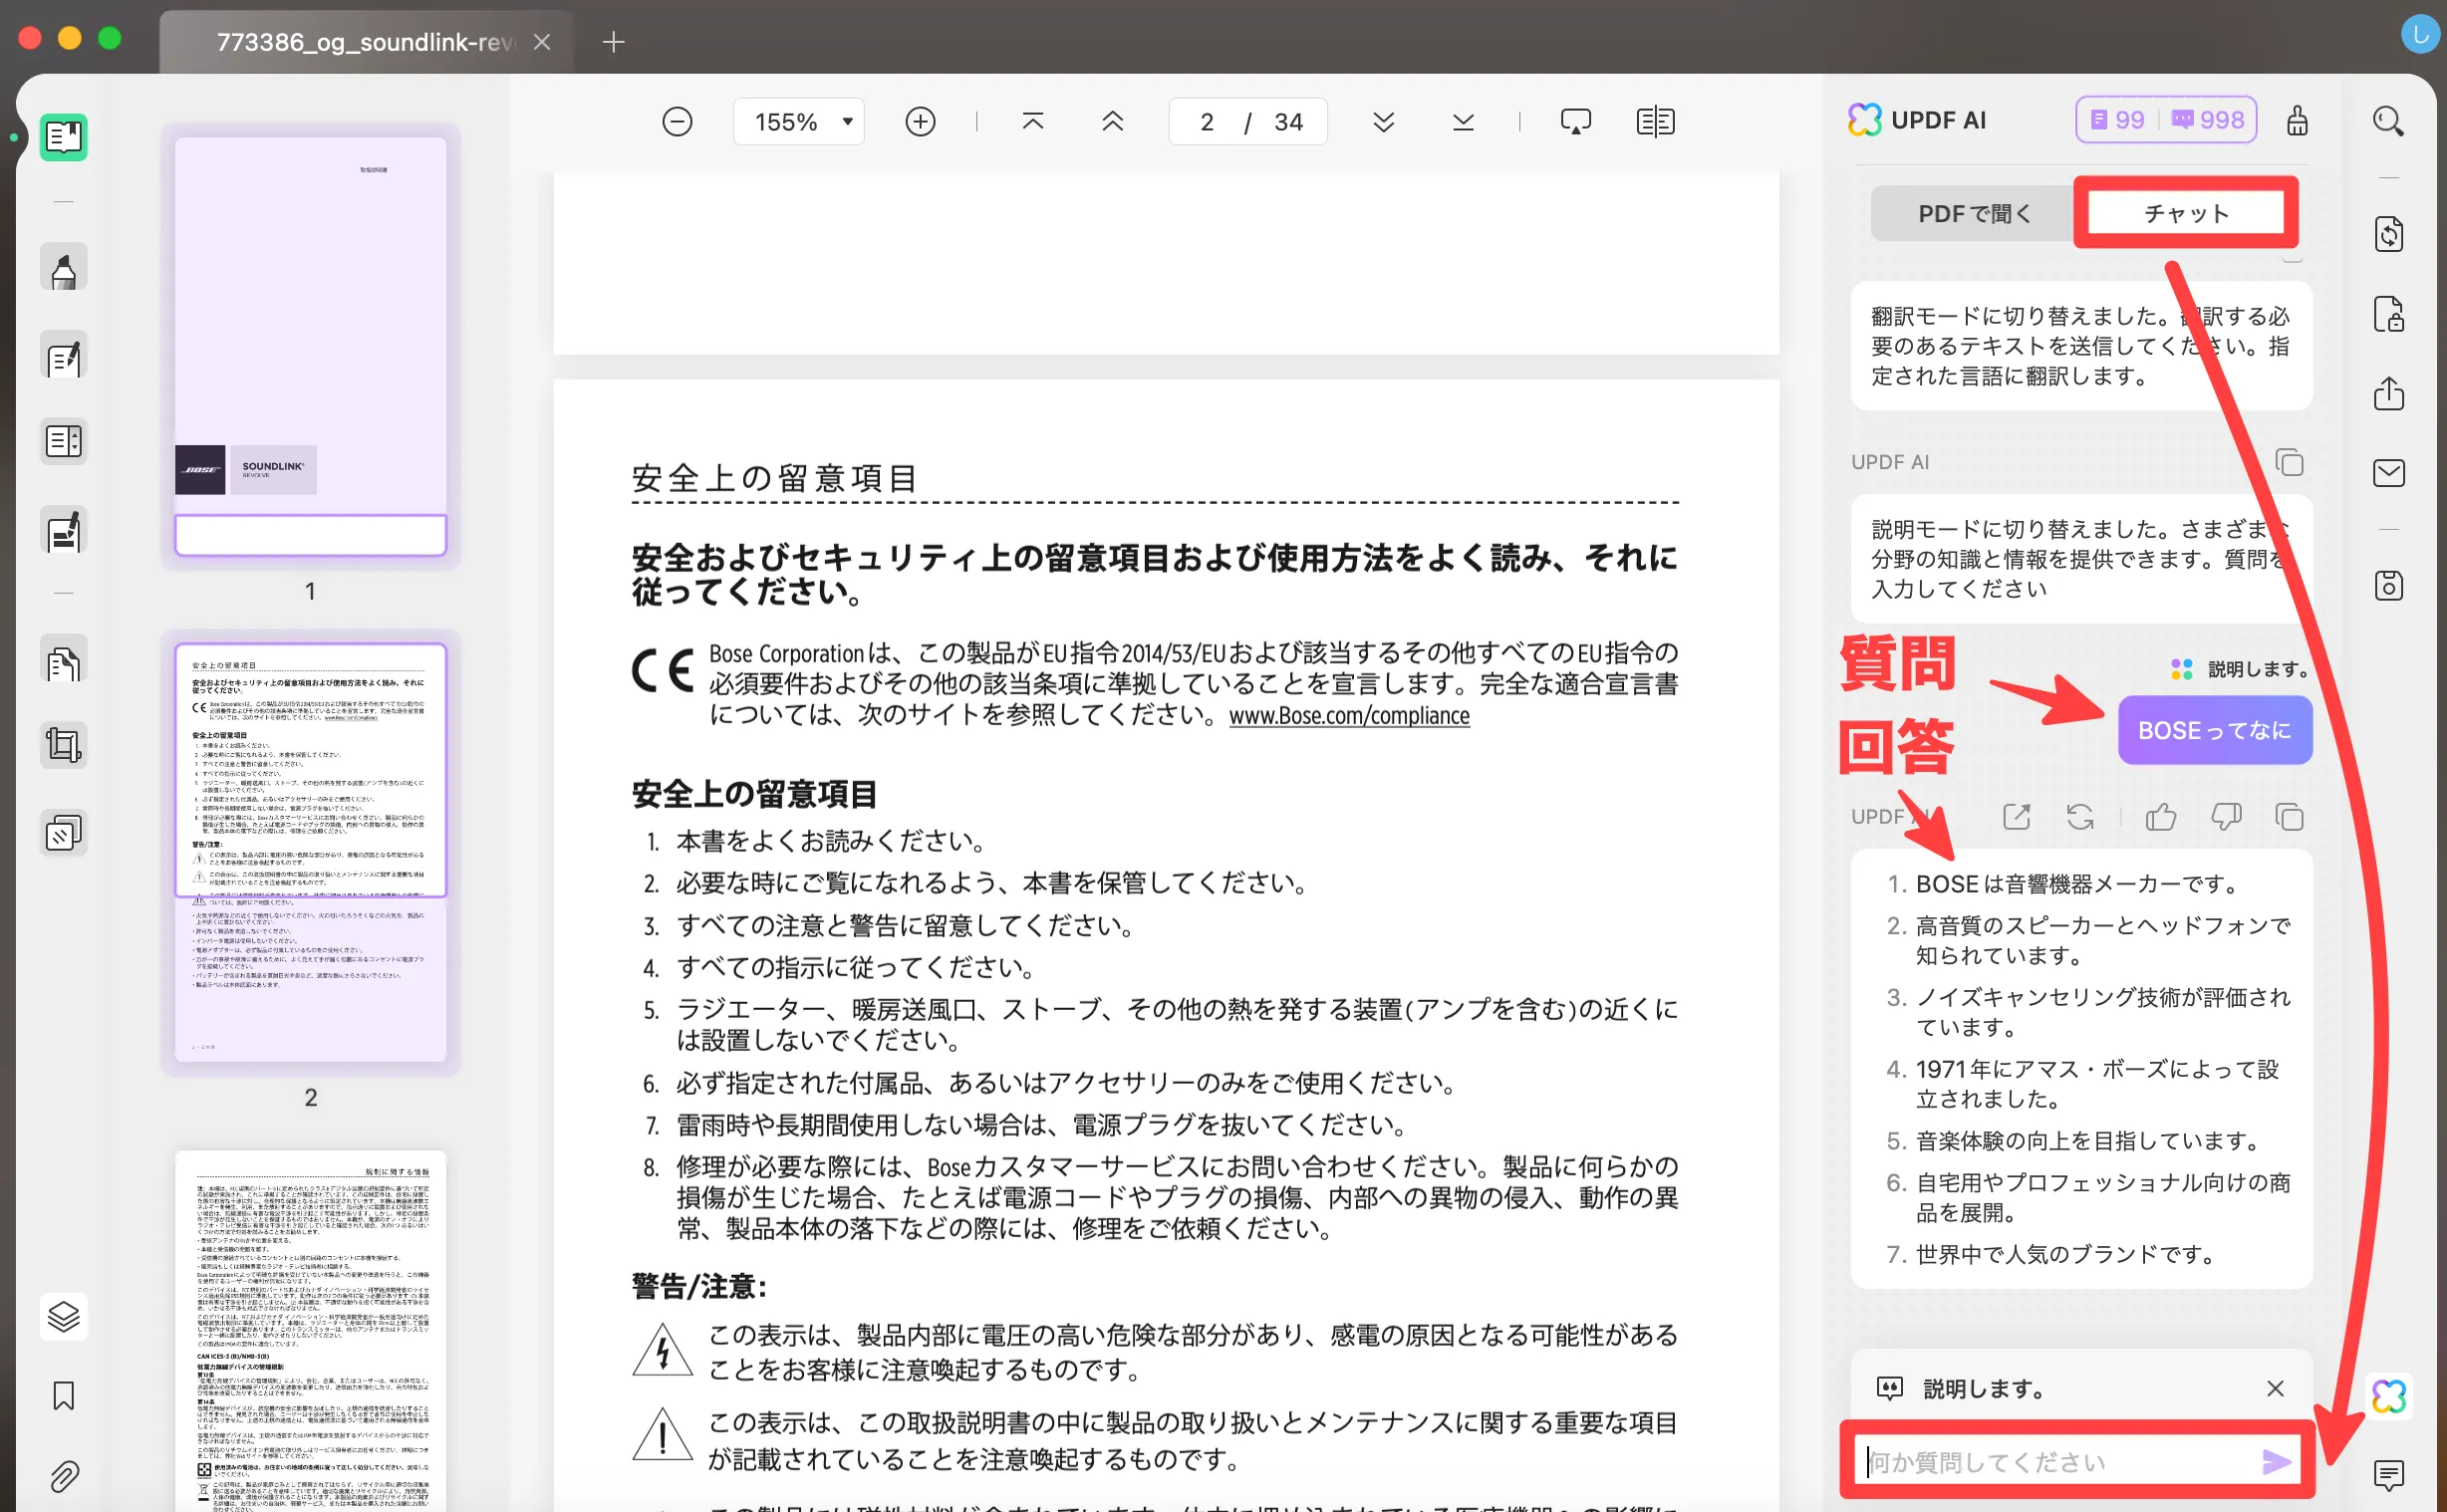Toggle two-page reading view
Viewport: 2447px width, 1512px height.
(1655, 122)
